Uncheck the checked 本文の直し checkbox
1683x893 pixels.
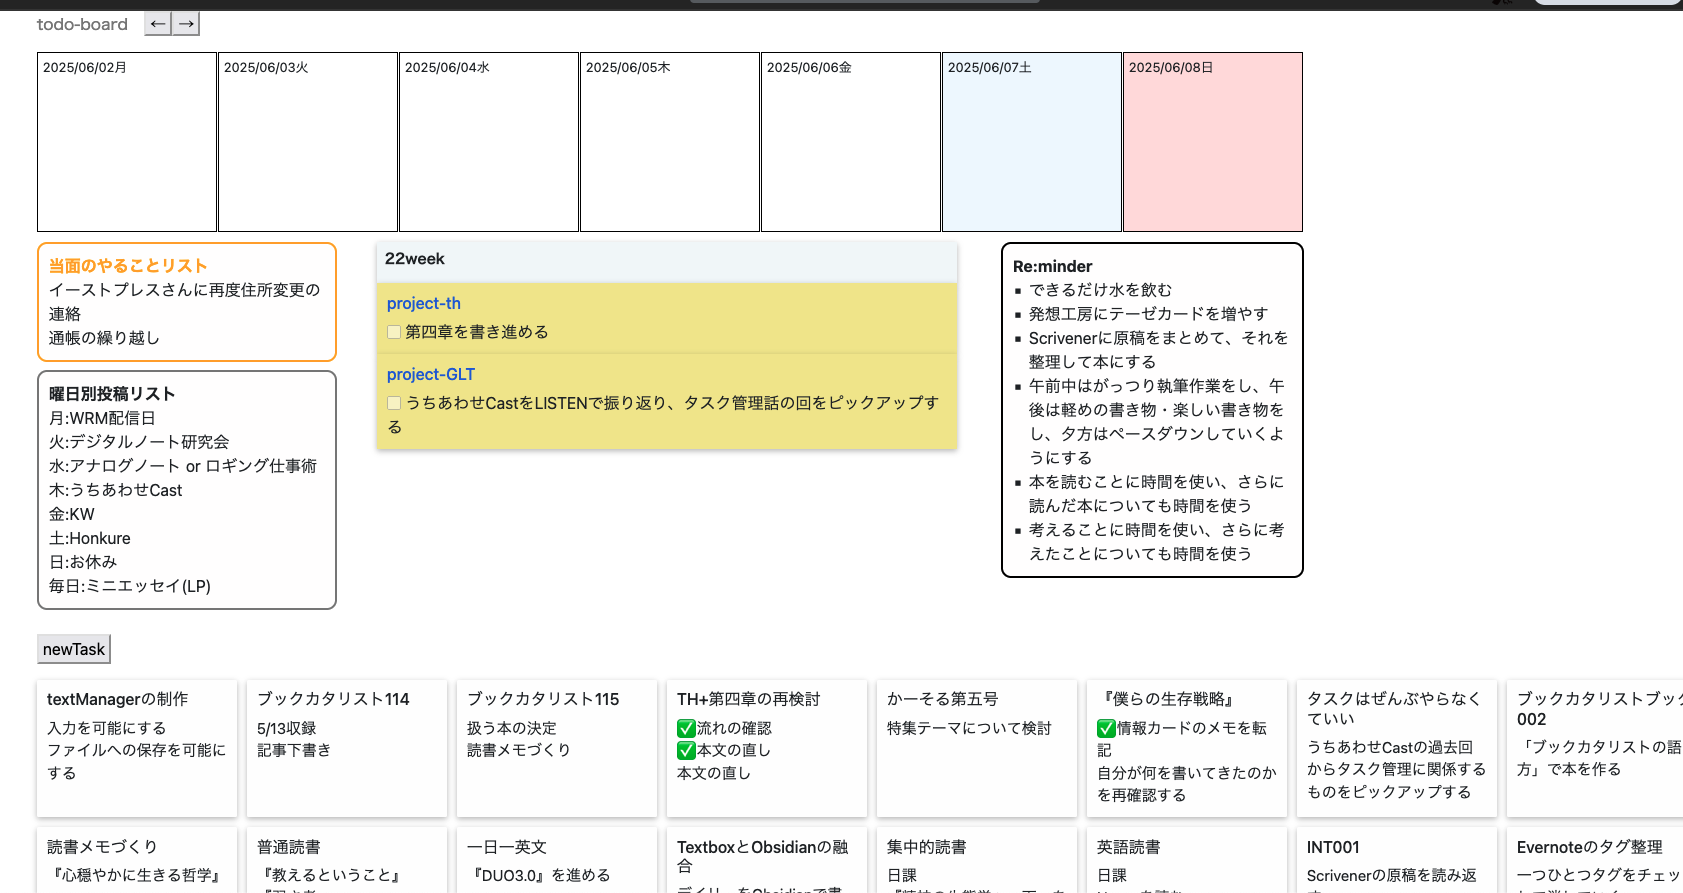click(686, 750)
